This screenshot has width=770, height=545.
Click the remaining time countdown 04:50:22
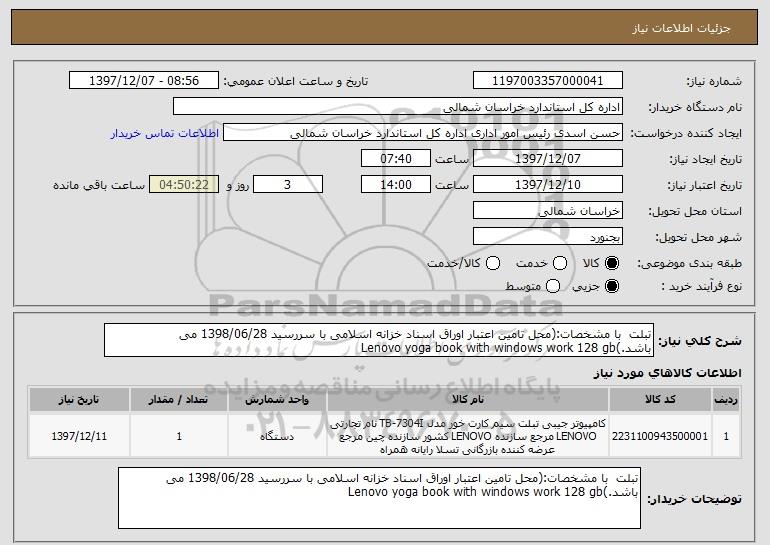pos(184,185)
